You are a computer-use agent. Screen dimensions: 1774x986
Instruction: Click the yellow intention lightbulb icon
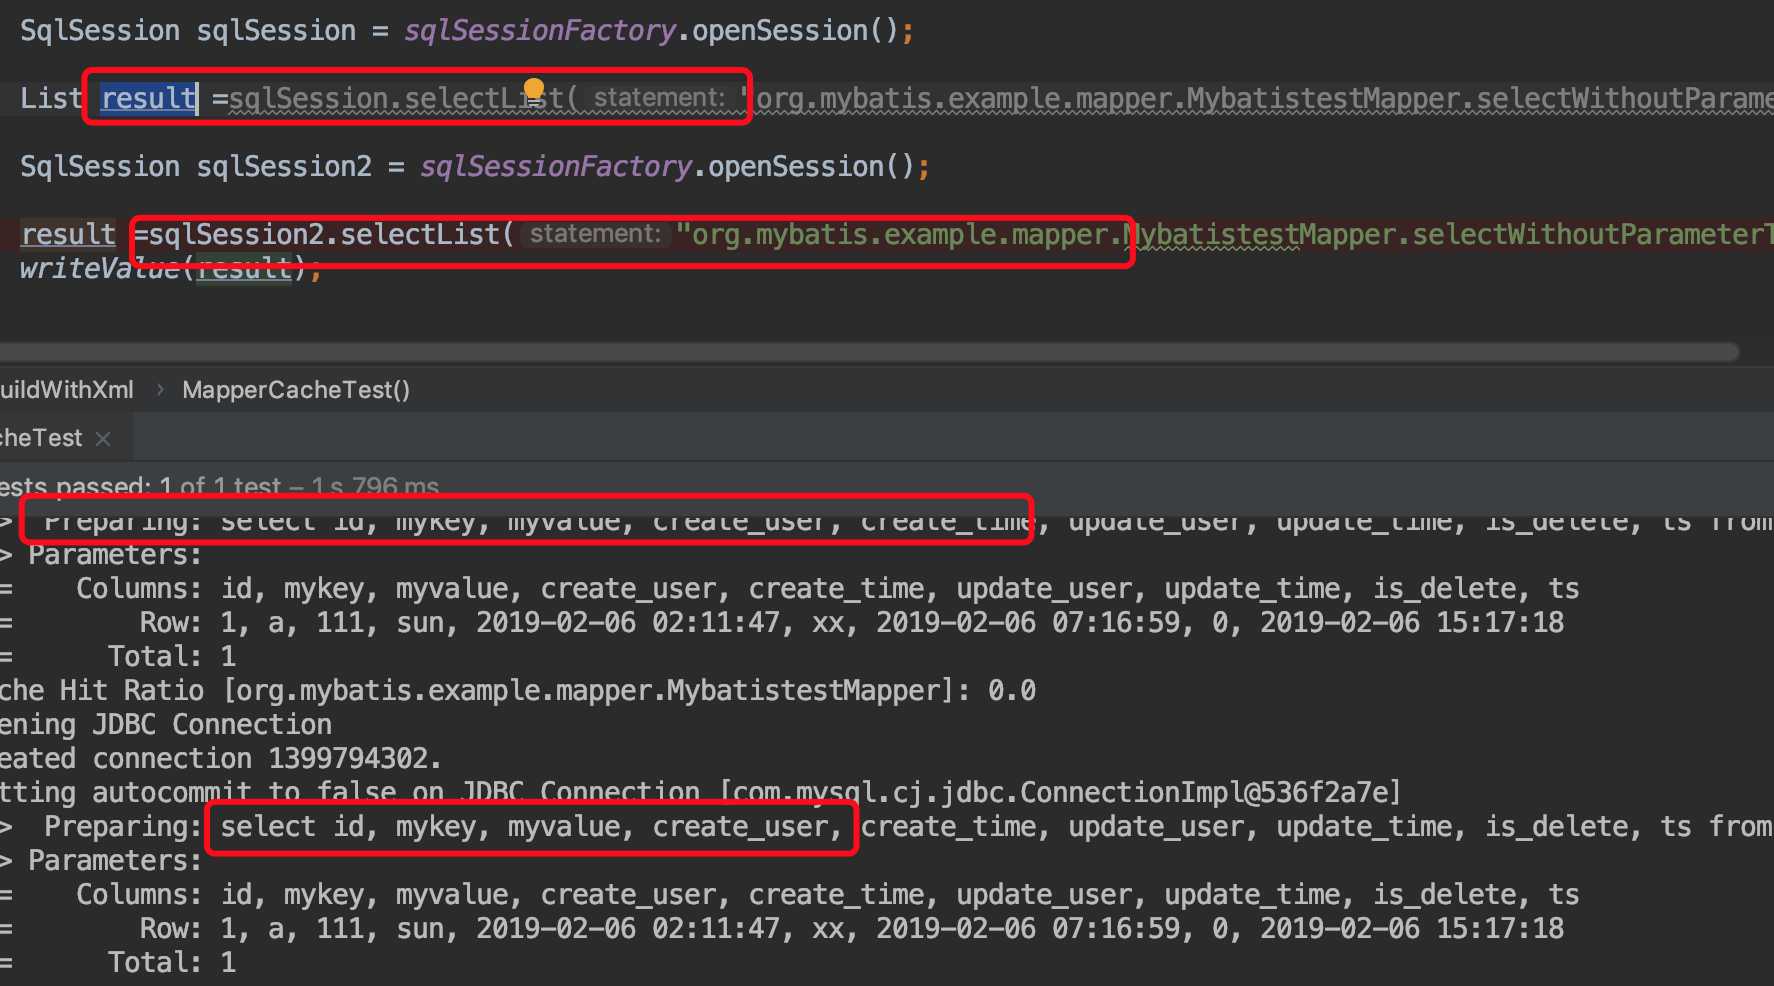(534, 91)
